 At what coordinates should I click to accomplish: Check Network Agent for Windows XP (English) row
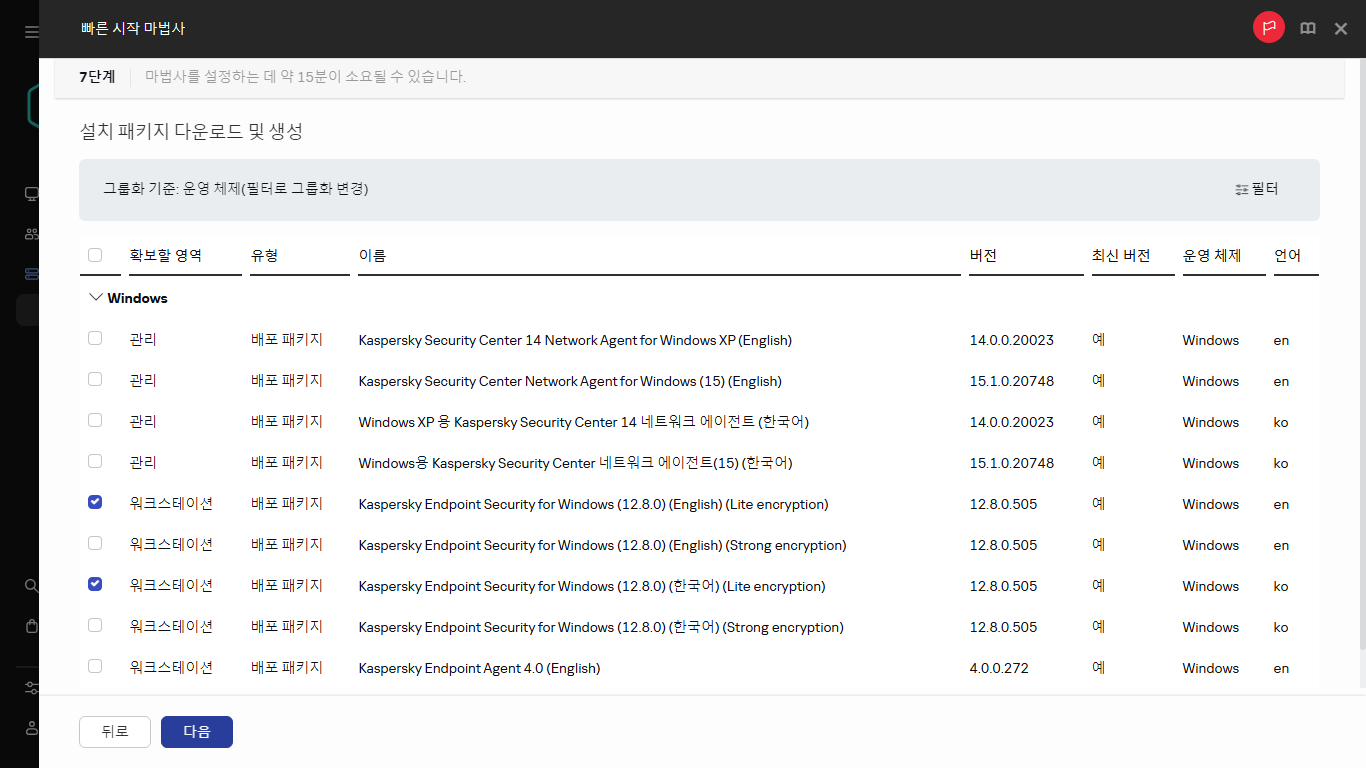tap(95, 339)
